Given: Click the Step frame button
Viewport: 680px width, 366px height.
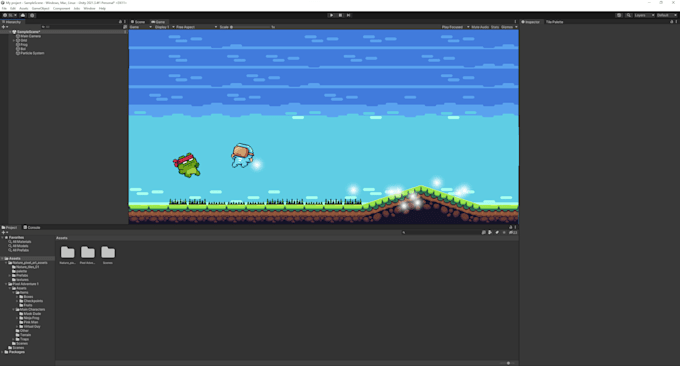Looking at the screenshot, I should pyautogui.click(x=348, y=15).
